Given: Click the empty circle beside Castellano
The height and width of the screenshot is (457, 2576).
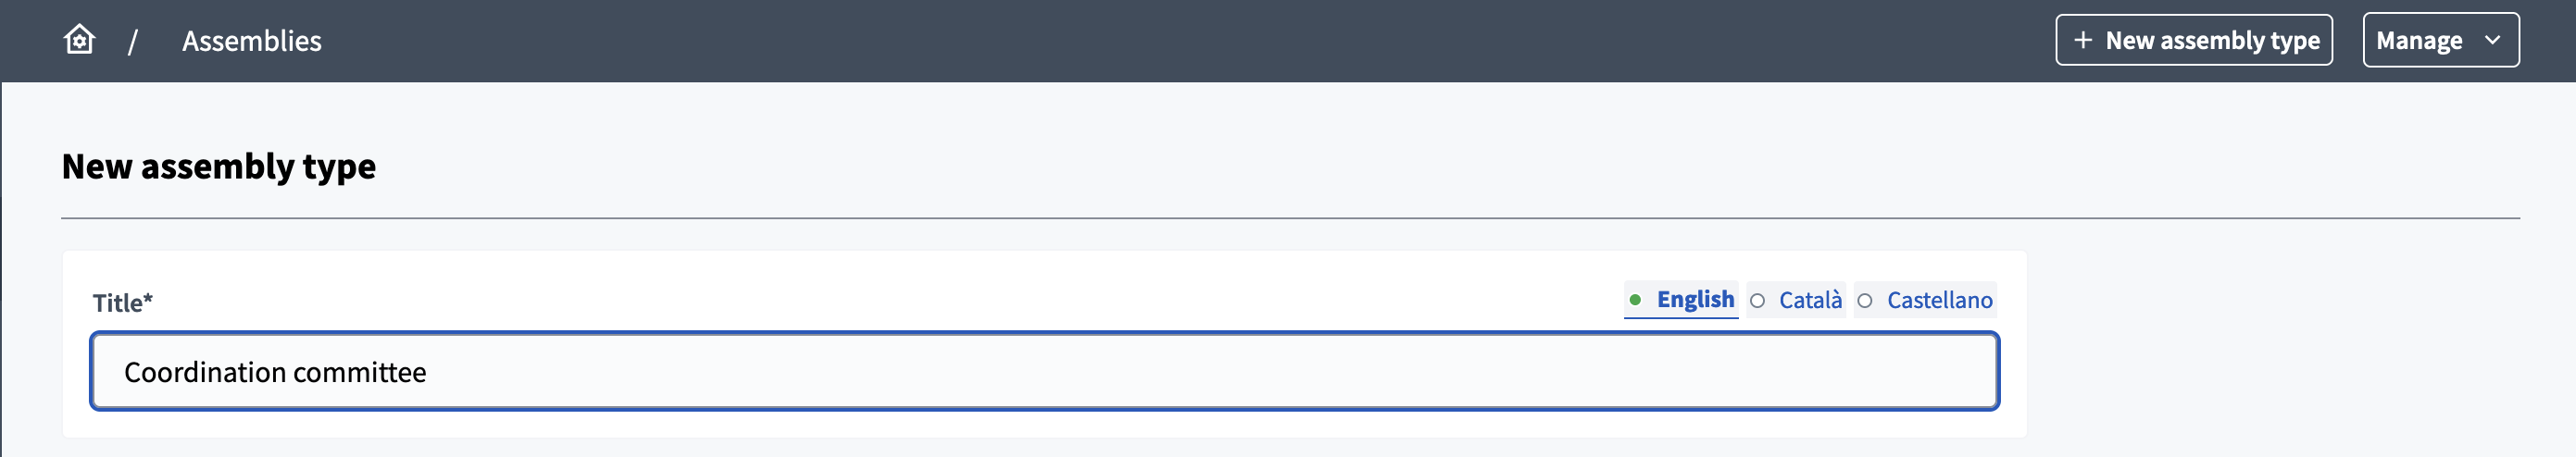Looking at the screenshot, I should (1865, 301).
